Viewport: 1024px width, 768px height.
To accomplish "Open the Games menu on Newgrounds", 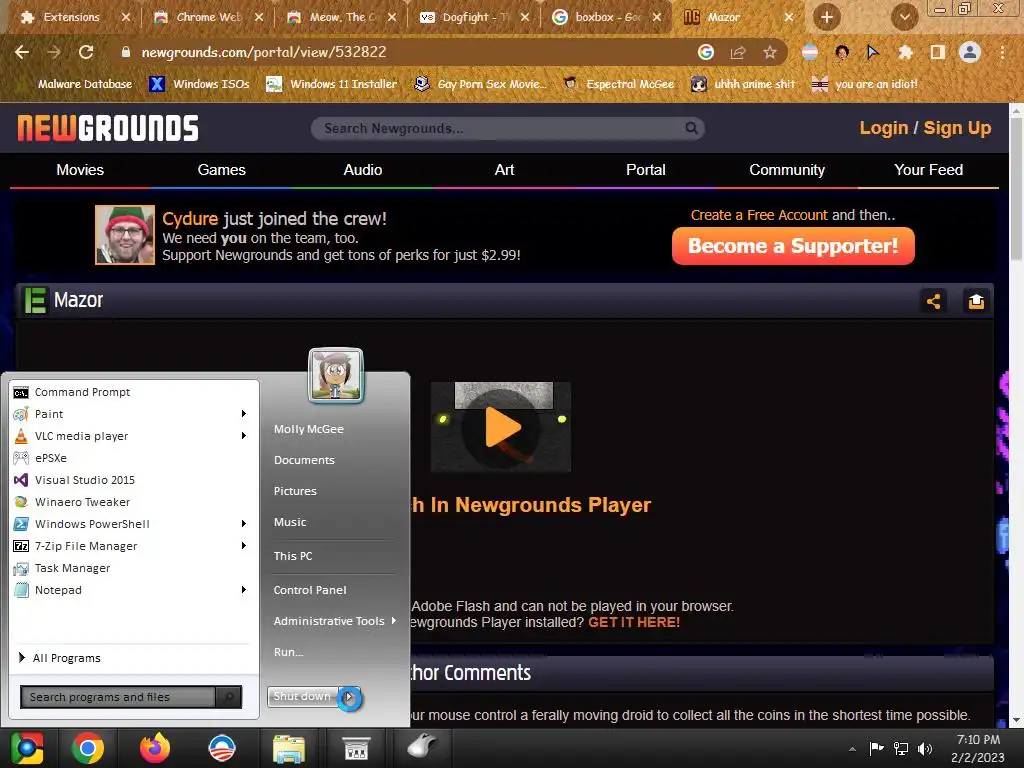I will point(221,170).
